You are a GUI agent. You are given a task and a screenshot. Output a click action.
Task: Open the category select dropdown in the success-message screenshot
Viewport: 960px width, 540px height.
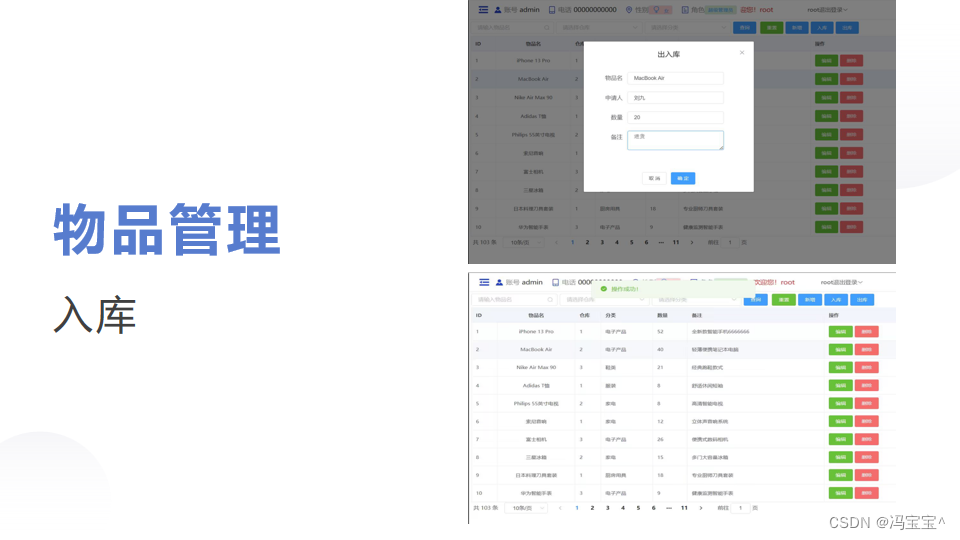696,299
